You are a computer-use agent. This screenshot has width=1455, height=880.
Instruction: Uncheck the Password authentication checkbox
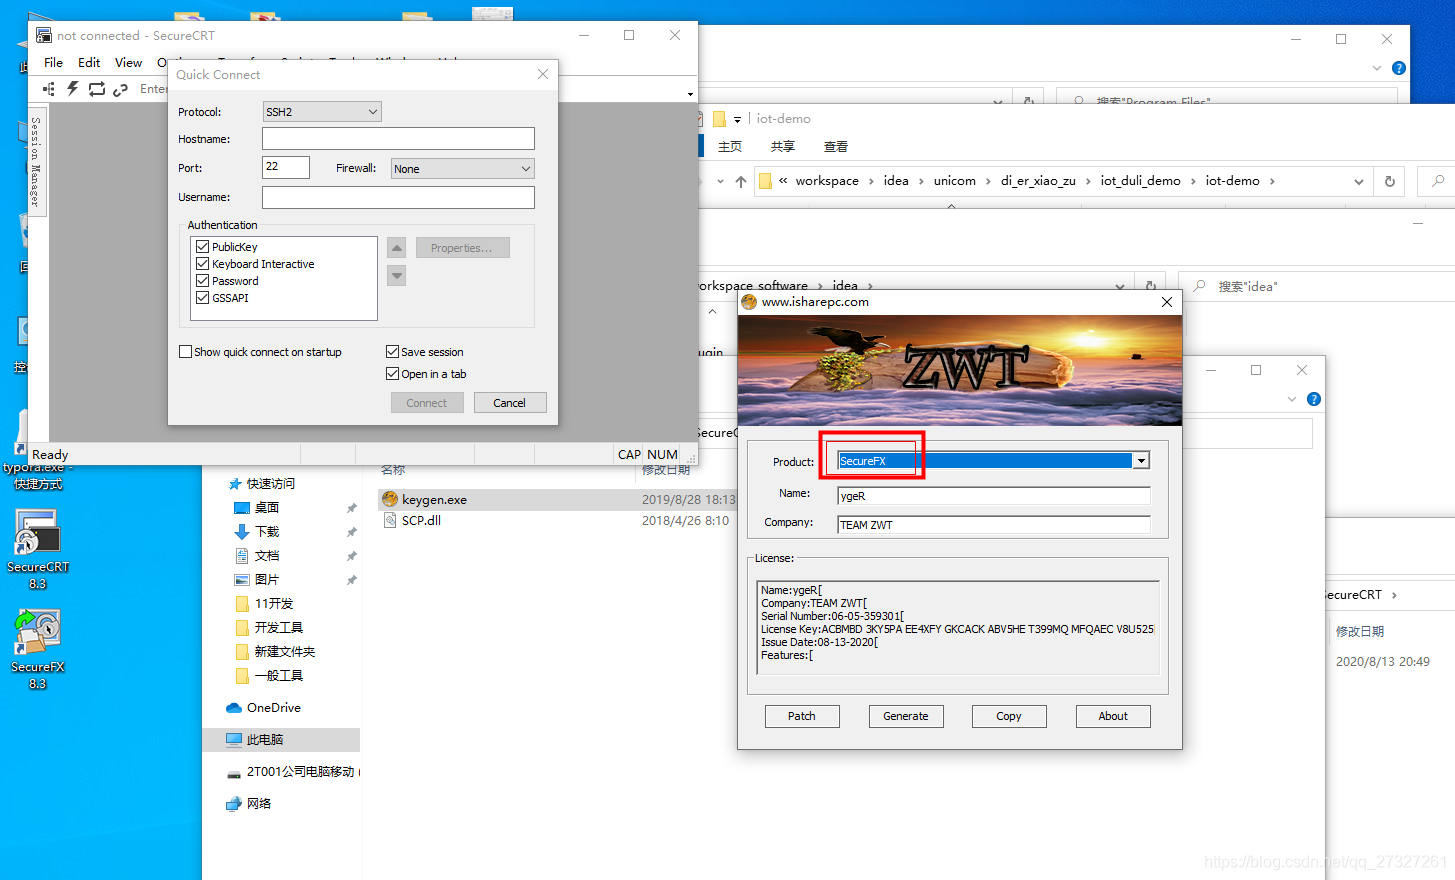click(203, 281)
